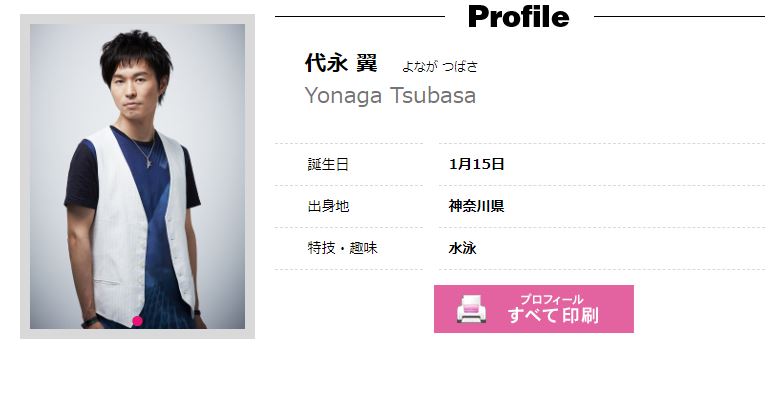Click the birthplace value 神奈川県
Image resolution: width=772 pixels, height=402 pixels.
(x=476, y=206)
